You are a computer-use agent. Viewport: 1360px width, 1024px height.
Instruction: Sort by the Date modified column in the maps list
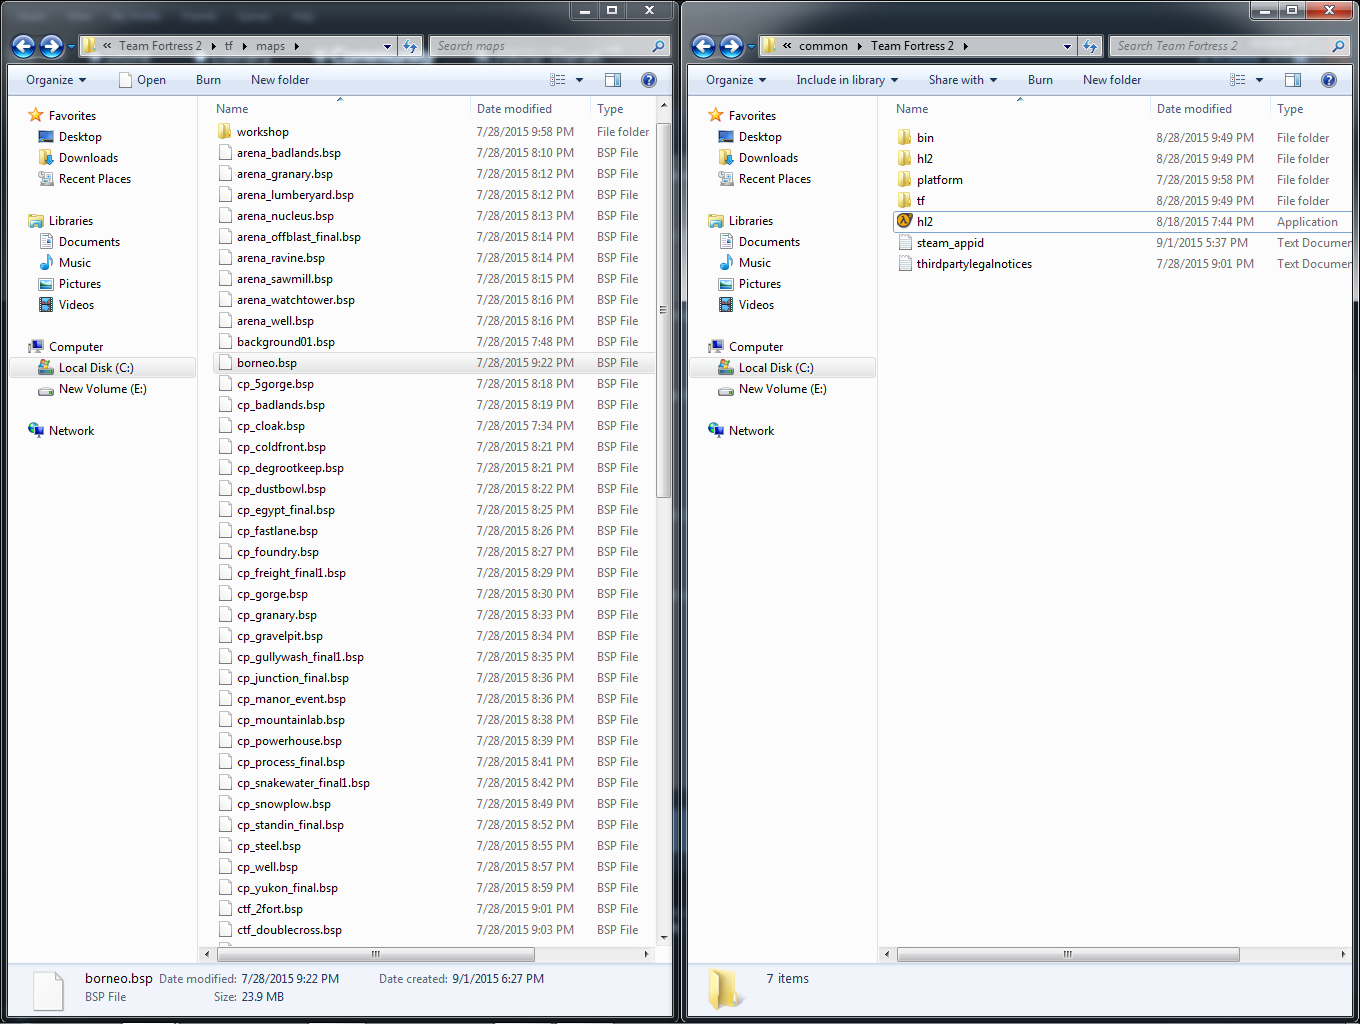point(514,109)
